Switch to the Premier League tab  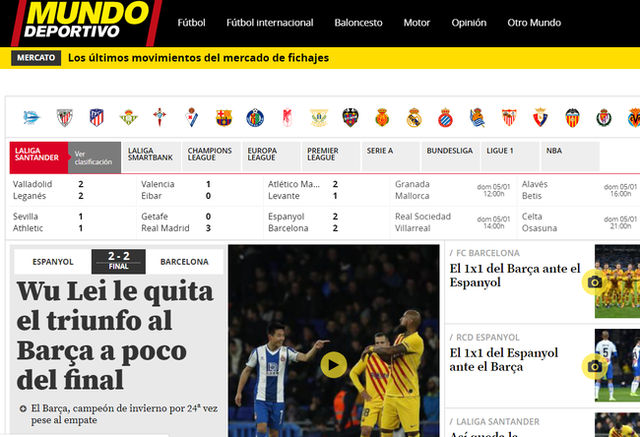point(327,155)
